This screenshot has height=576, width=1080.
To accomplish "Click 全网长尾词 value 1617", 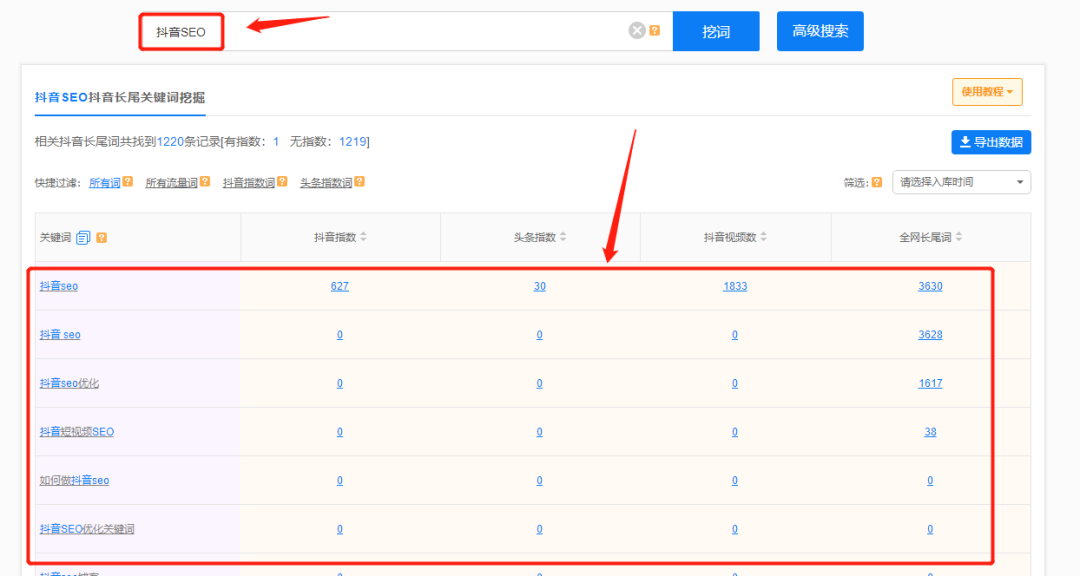I will click(930, 383).
